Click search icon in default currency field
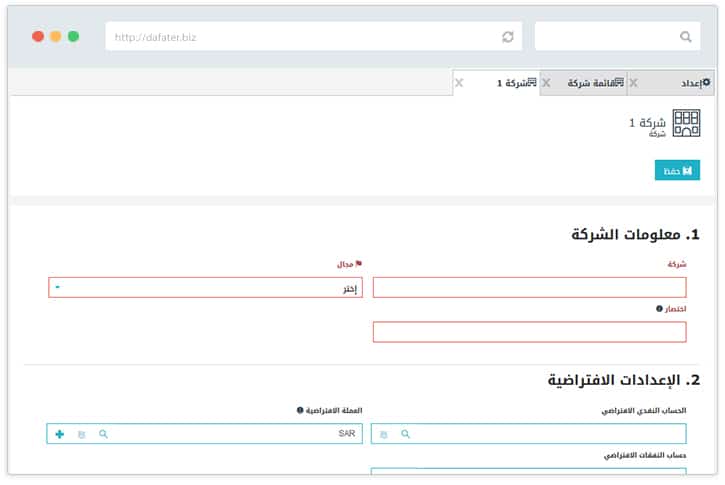 click(103, 434)
